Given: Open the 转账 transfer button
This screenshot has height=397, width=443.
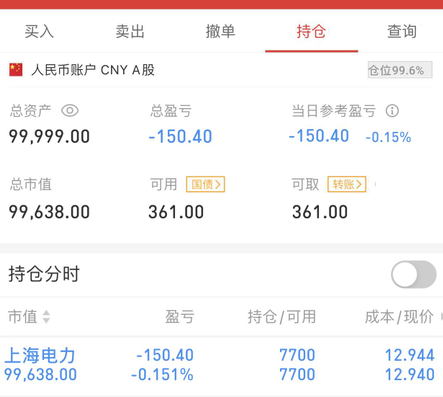Looking at the screenshot, I should 347,184.
